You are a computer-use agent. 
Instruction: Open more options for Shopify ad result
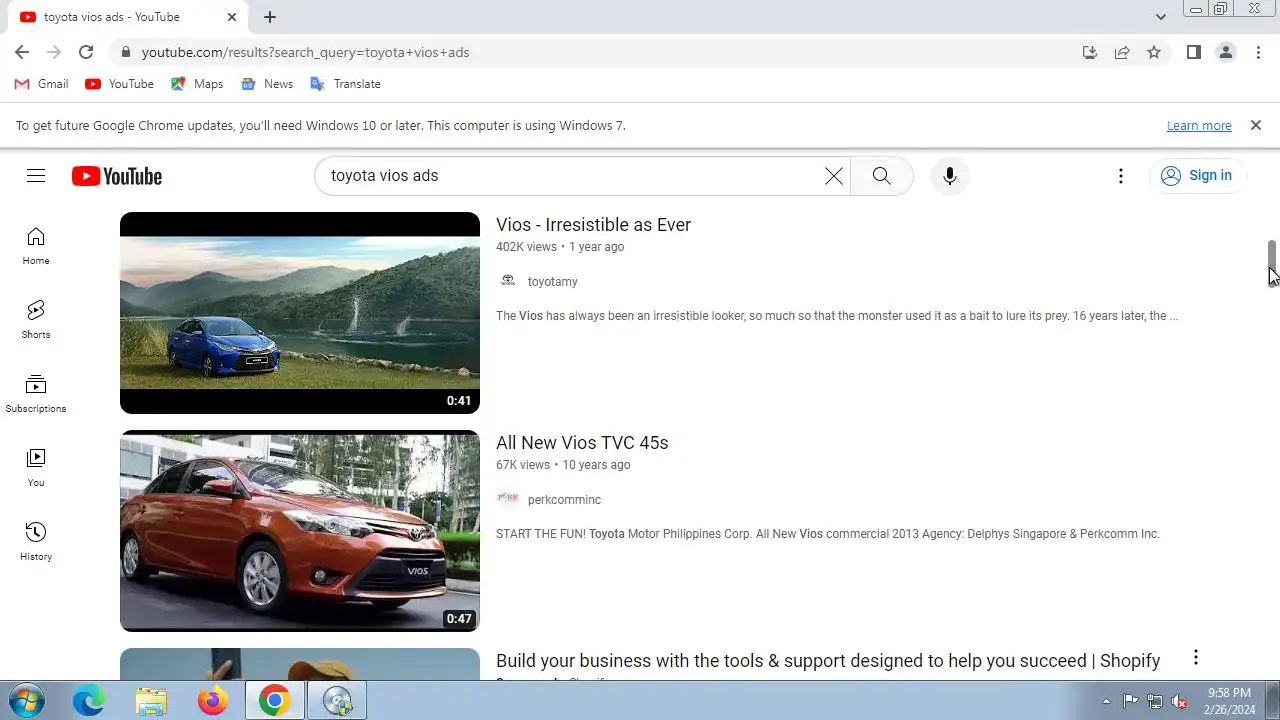(x=1195, y=658)
